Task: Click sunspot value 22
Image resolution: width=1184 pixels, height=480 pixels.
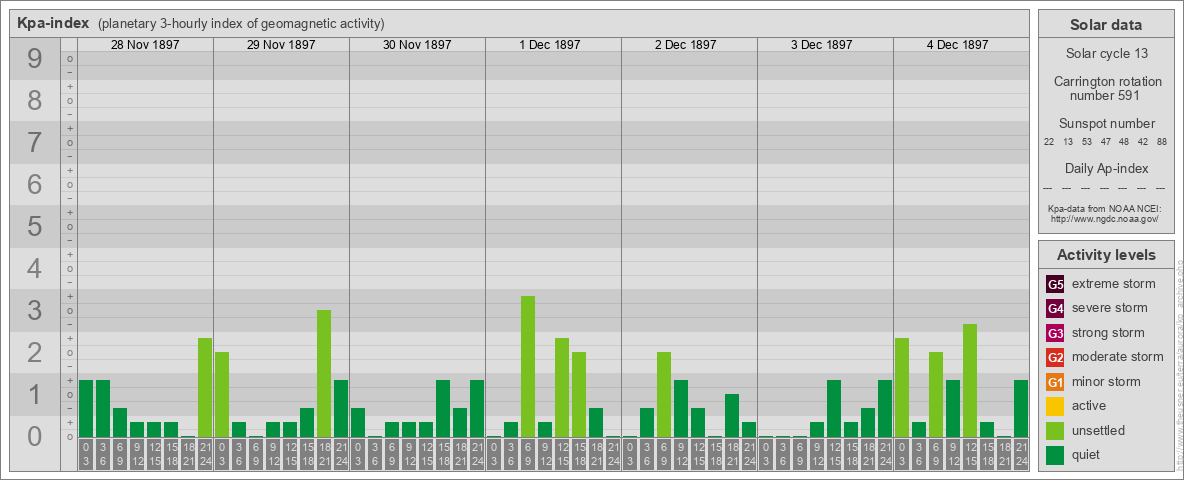Action: point(1049,142)
